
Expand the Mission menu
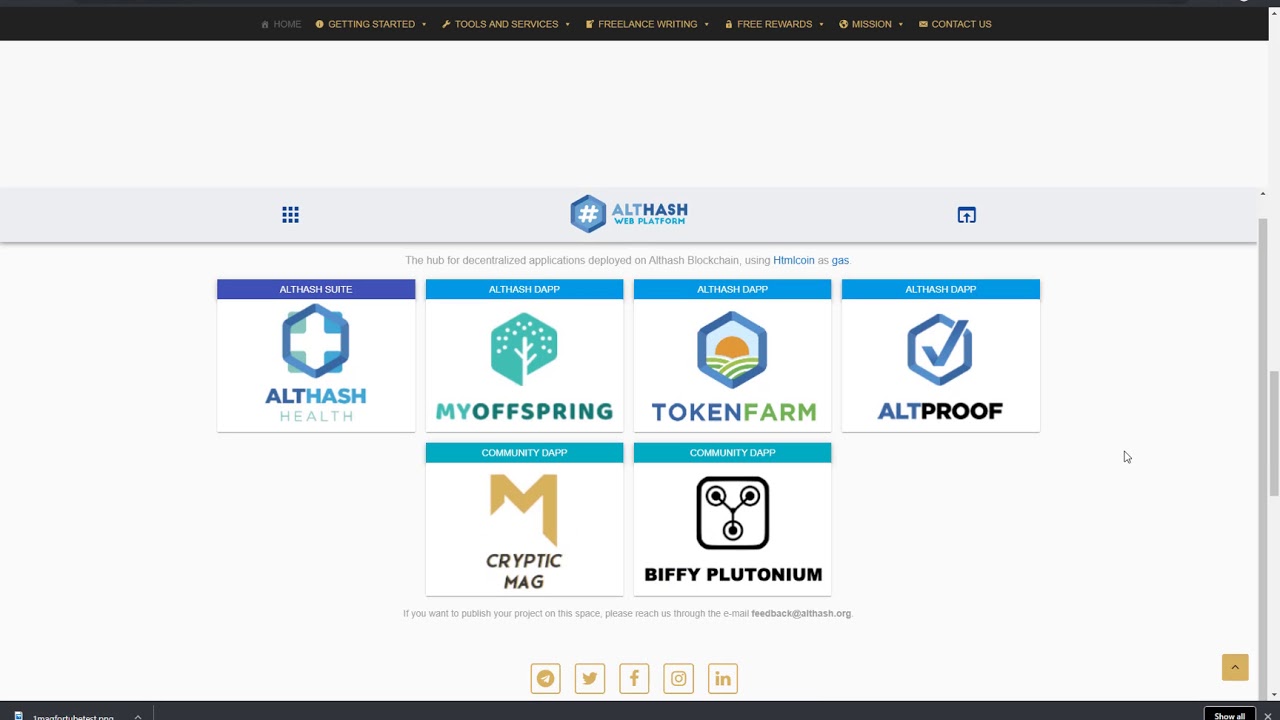[x=871, y=24]
